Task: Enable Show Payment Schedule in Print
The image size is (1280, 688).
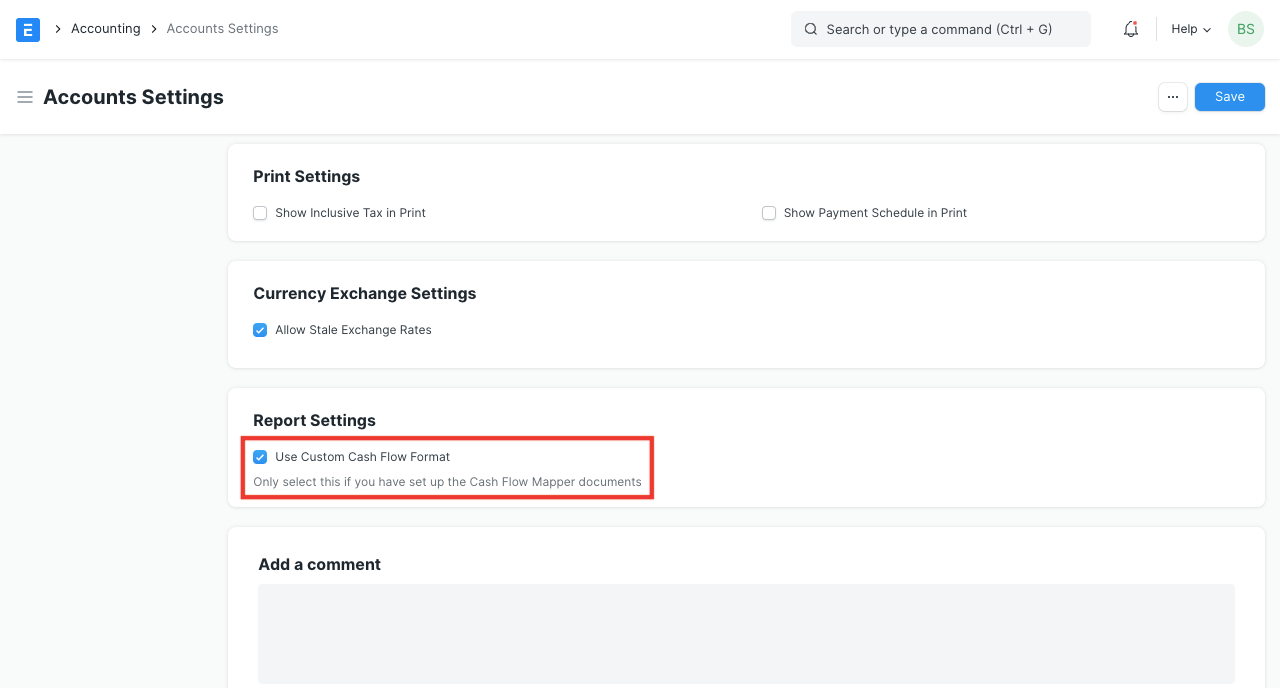Action: click(769, 213)
